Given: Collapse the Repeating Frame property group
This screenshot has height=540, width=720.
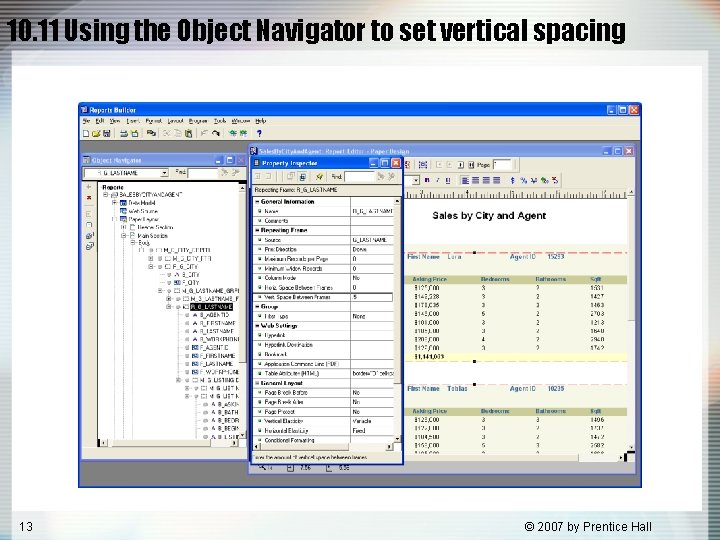Looking at the screenshot, I should point(257,230).
